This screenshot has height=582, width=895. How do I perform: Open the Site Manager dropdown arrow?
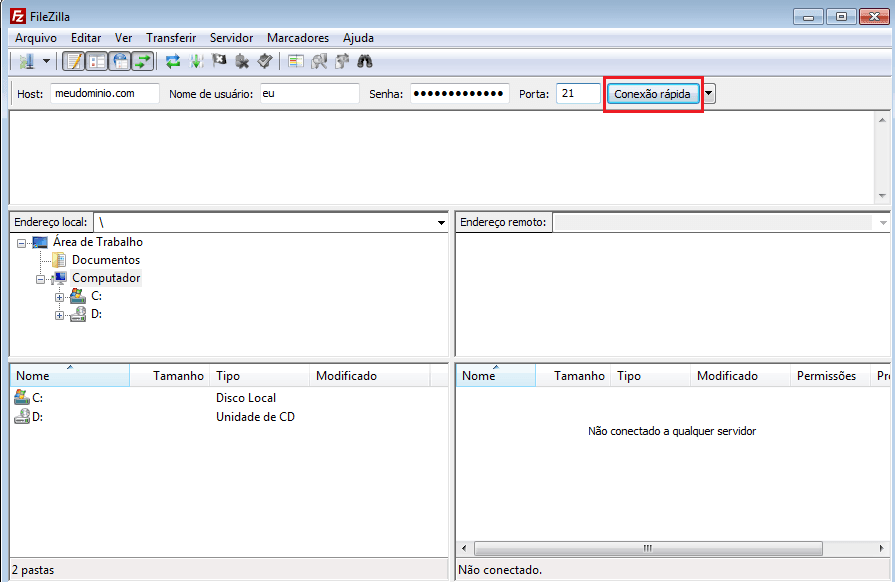tap(46, 61)
